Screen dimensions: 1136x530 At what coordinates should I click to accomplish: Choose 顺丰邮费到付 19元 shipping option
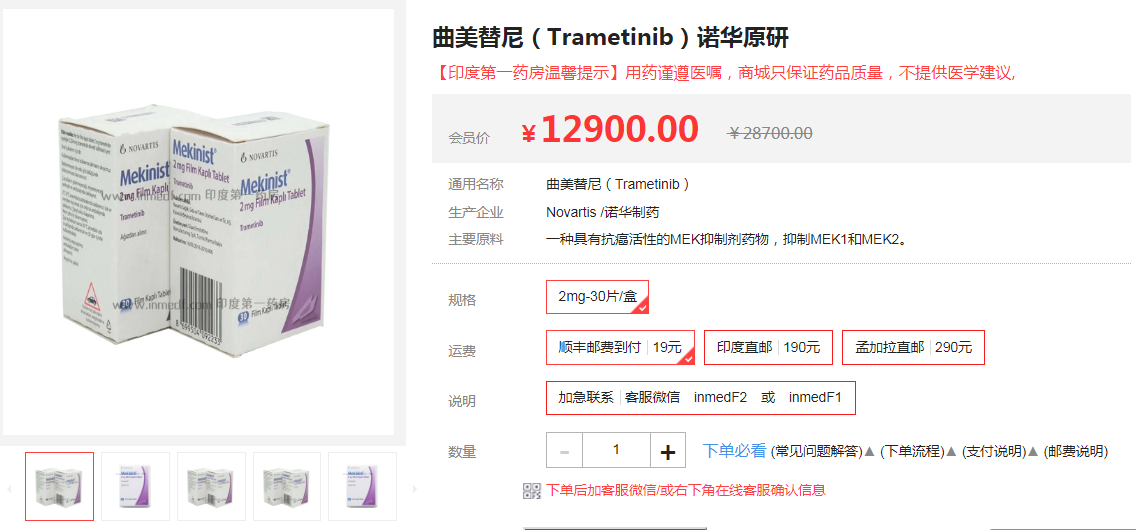click(620, 347)
